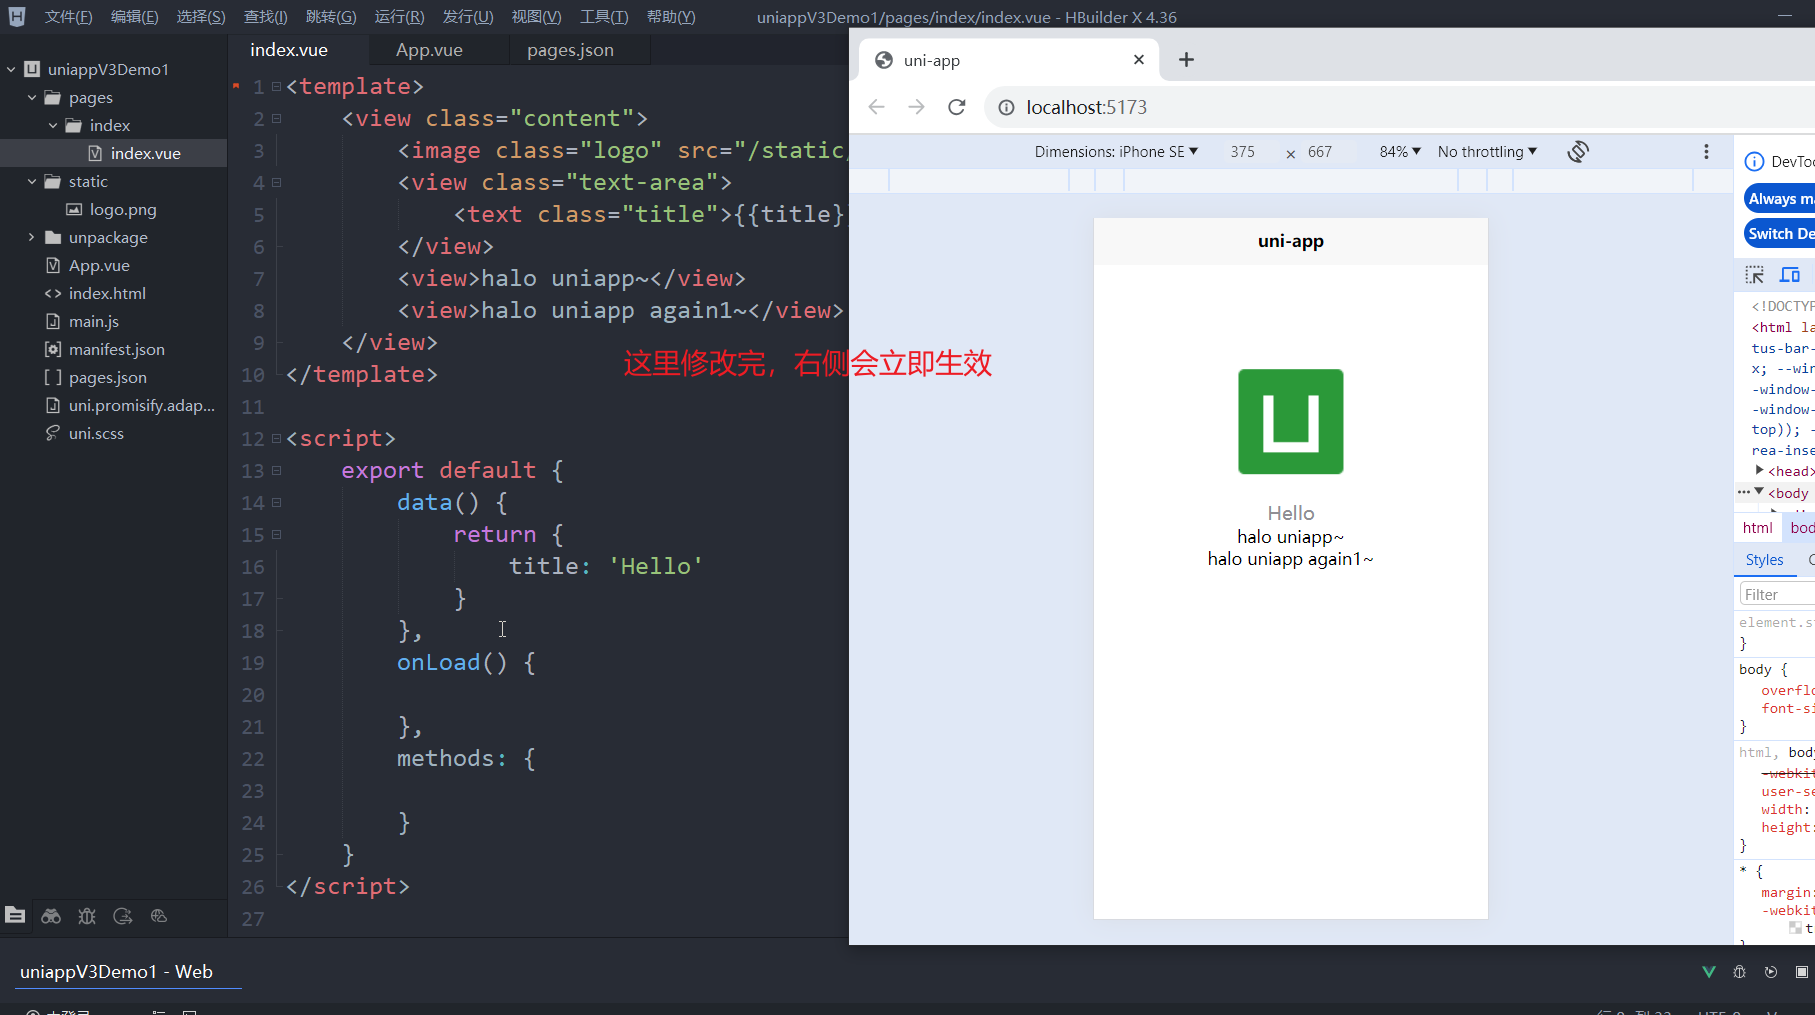1815x1015 pixels.
Task: Open the 运行(R) menu
Action: point(399,17)
